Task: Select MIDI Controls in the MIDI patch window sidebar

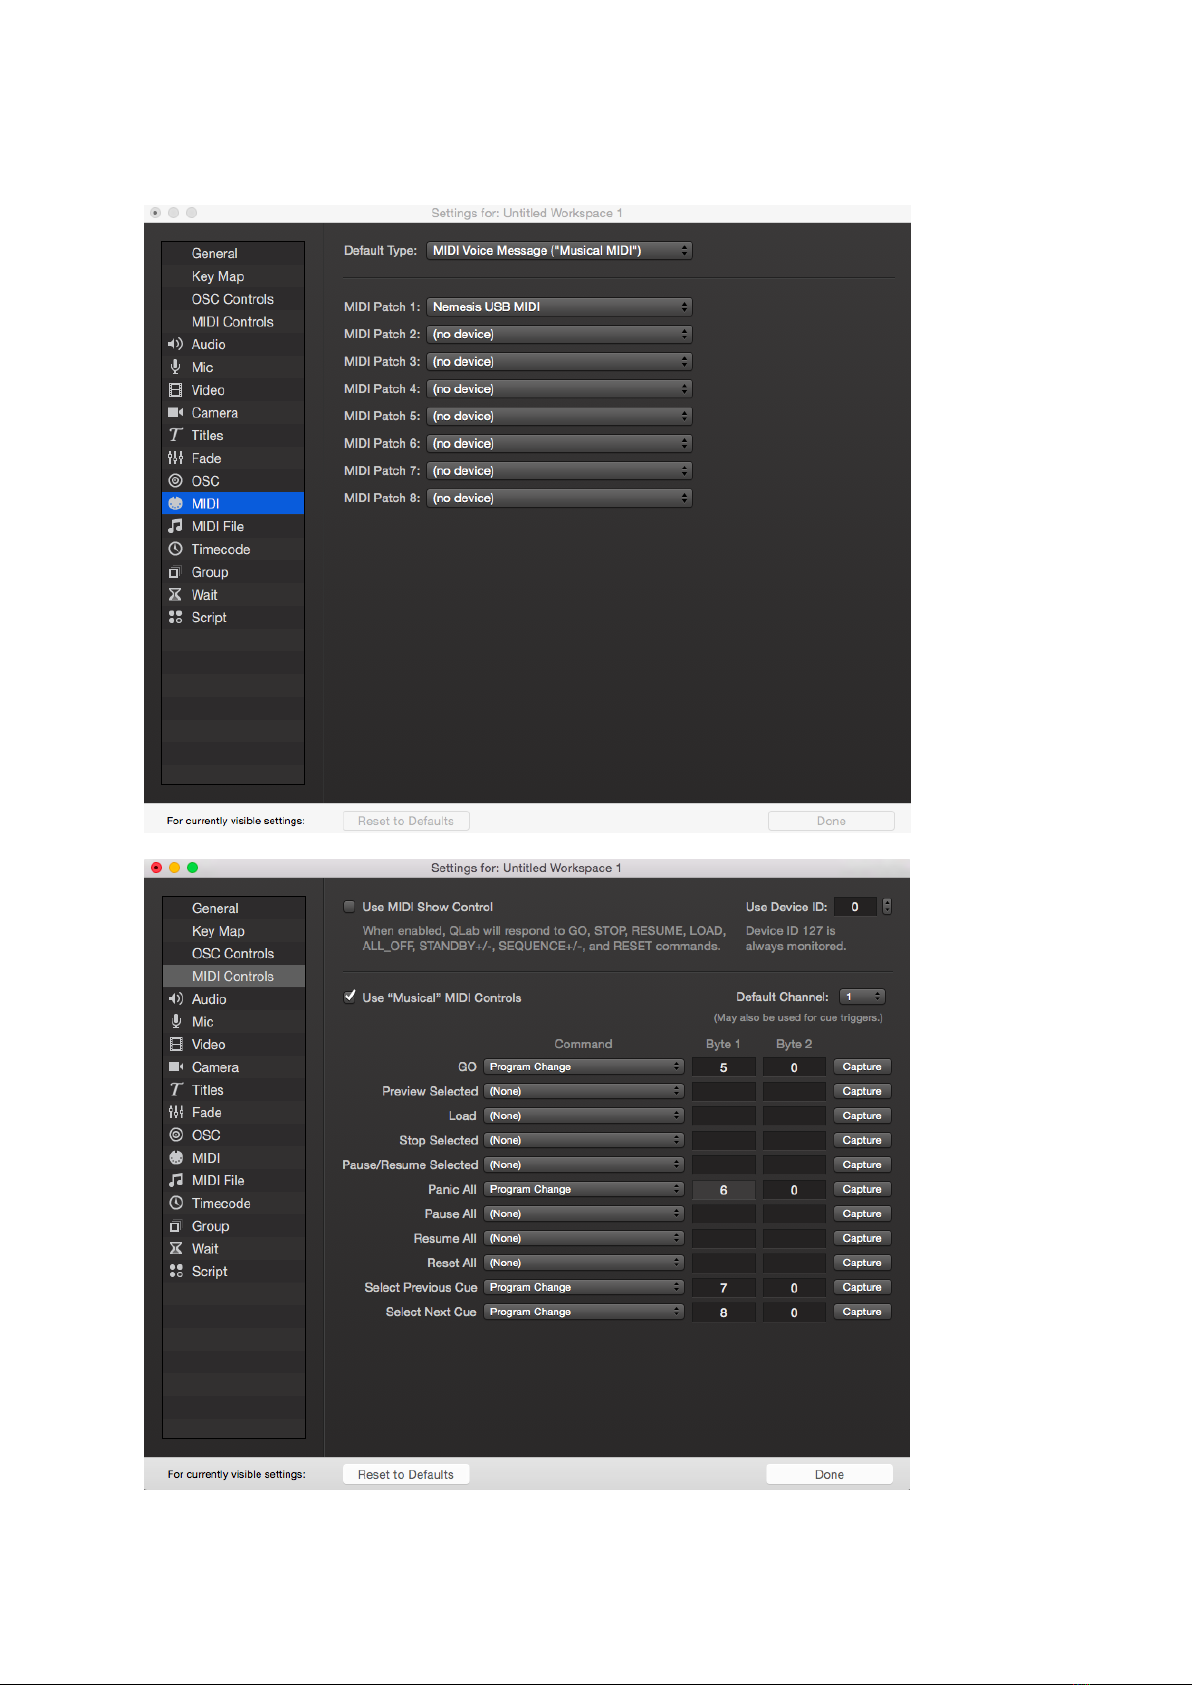Action: (x=233, y=322)
